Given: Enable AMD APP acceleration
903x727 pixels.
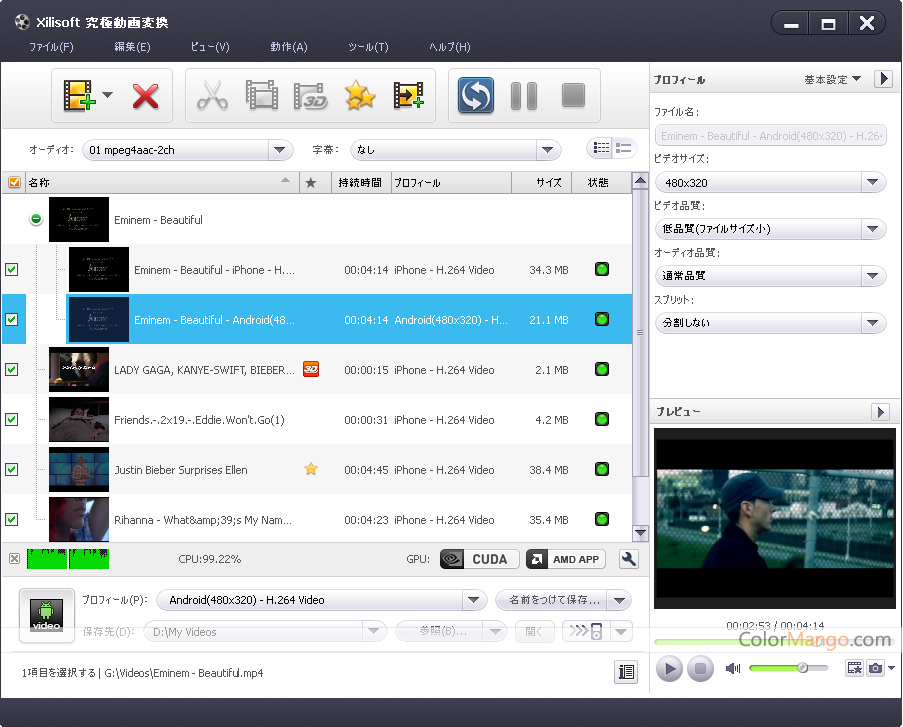Looking at the screenshot, I should tap(566, 559).
